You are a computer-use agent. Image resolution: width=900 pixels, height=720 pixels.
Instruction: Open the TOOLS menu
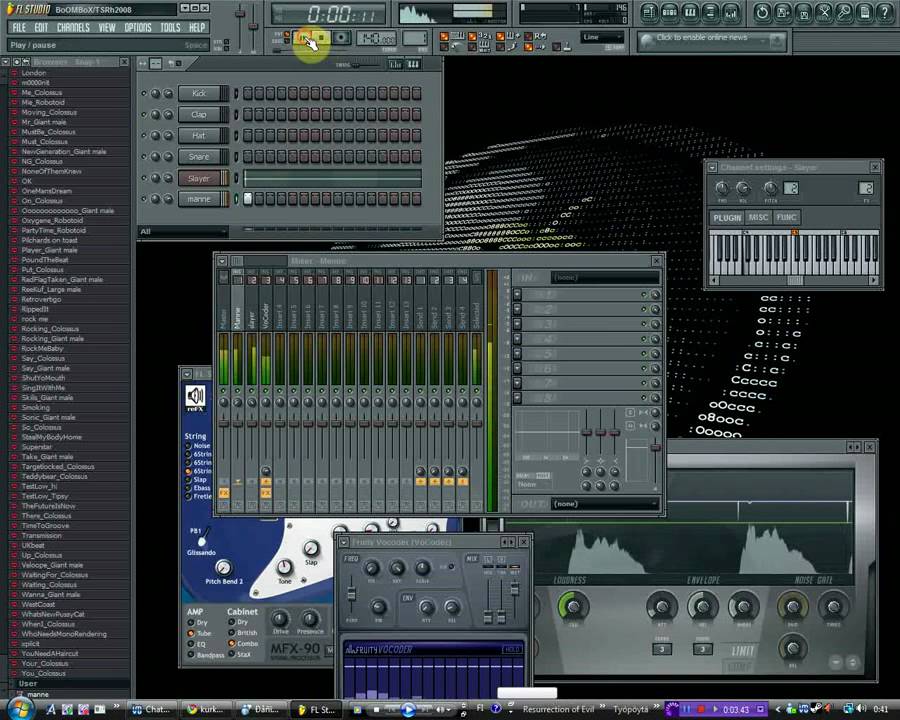coord(170,28)
